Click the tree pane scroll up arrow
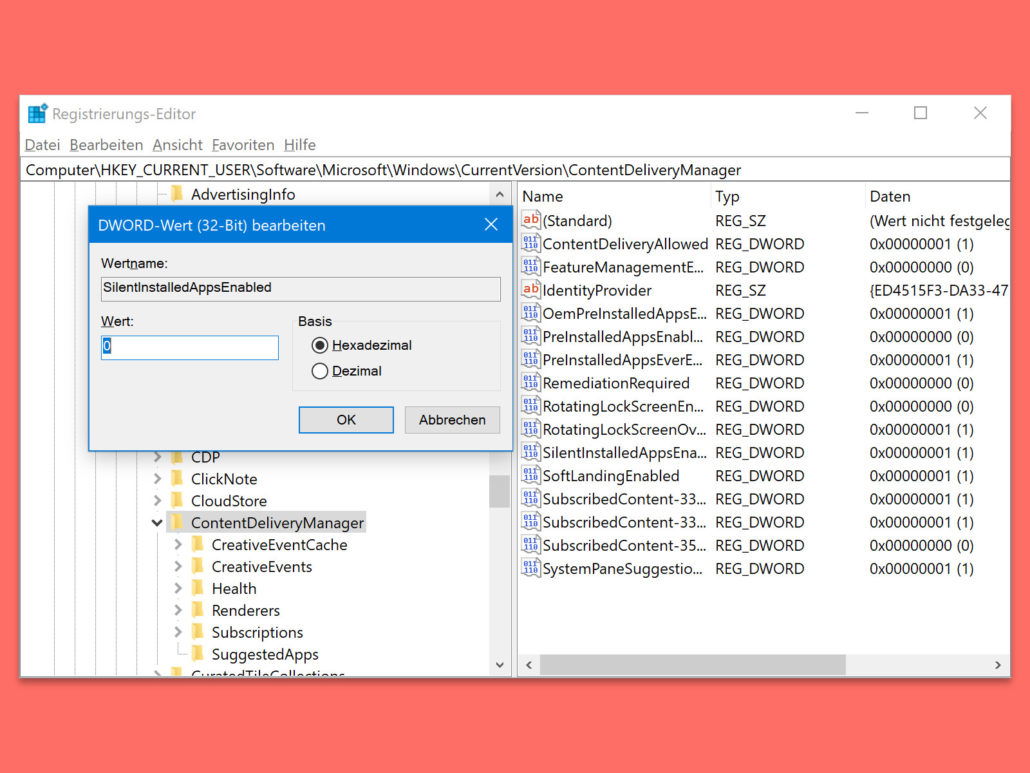Viewport: 1030px width, 773px height. pos(500,195)
